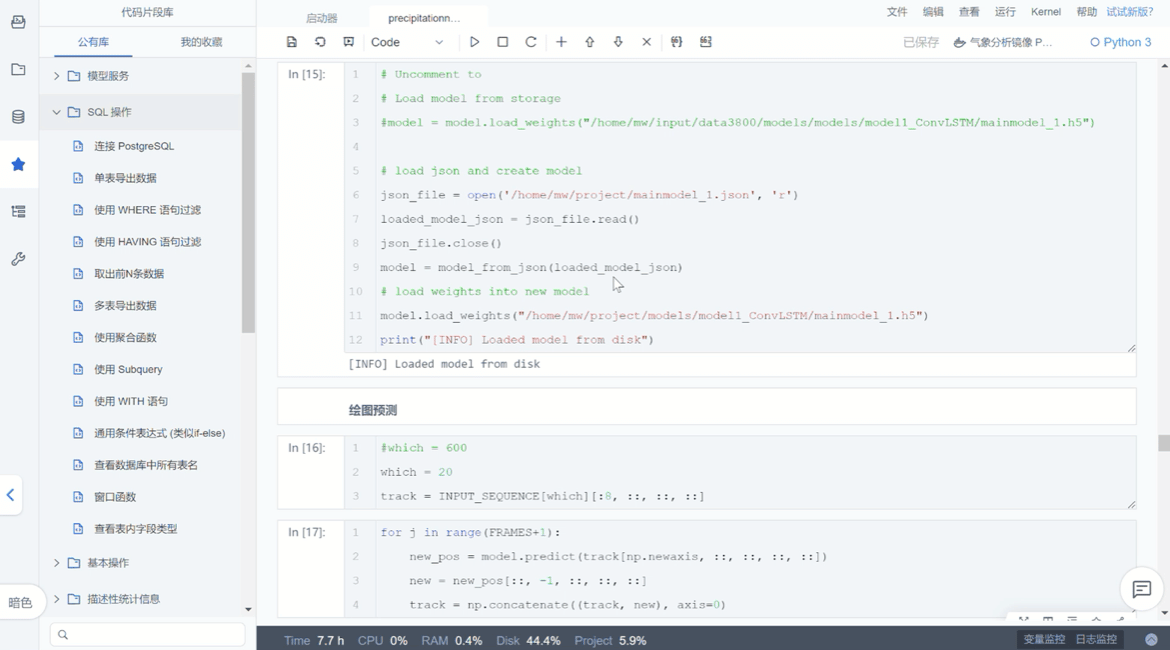Click the code braces snippet icon

(x=676, y=43)
